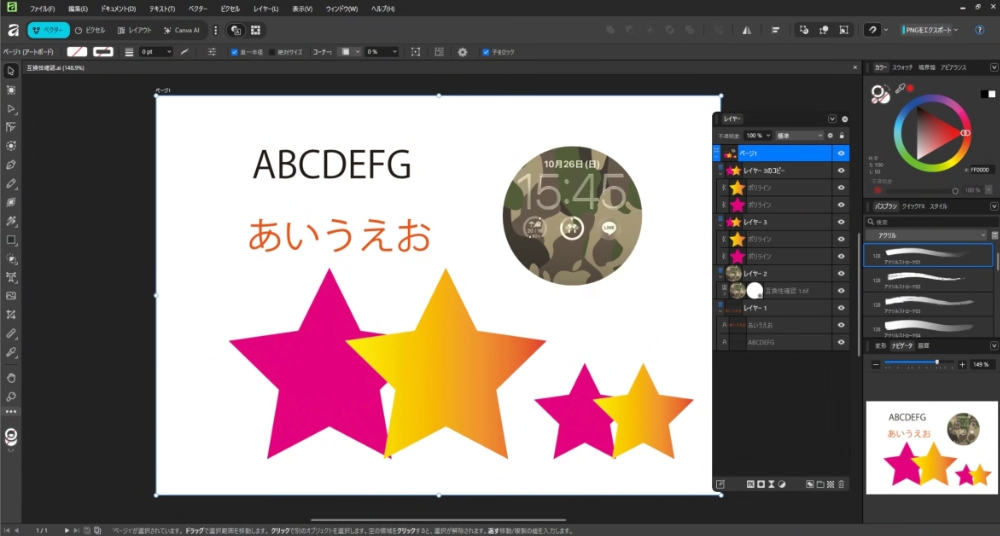Click the gear settings icon in context toolbar

(x=462, y=51)
